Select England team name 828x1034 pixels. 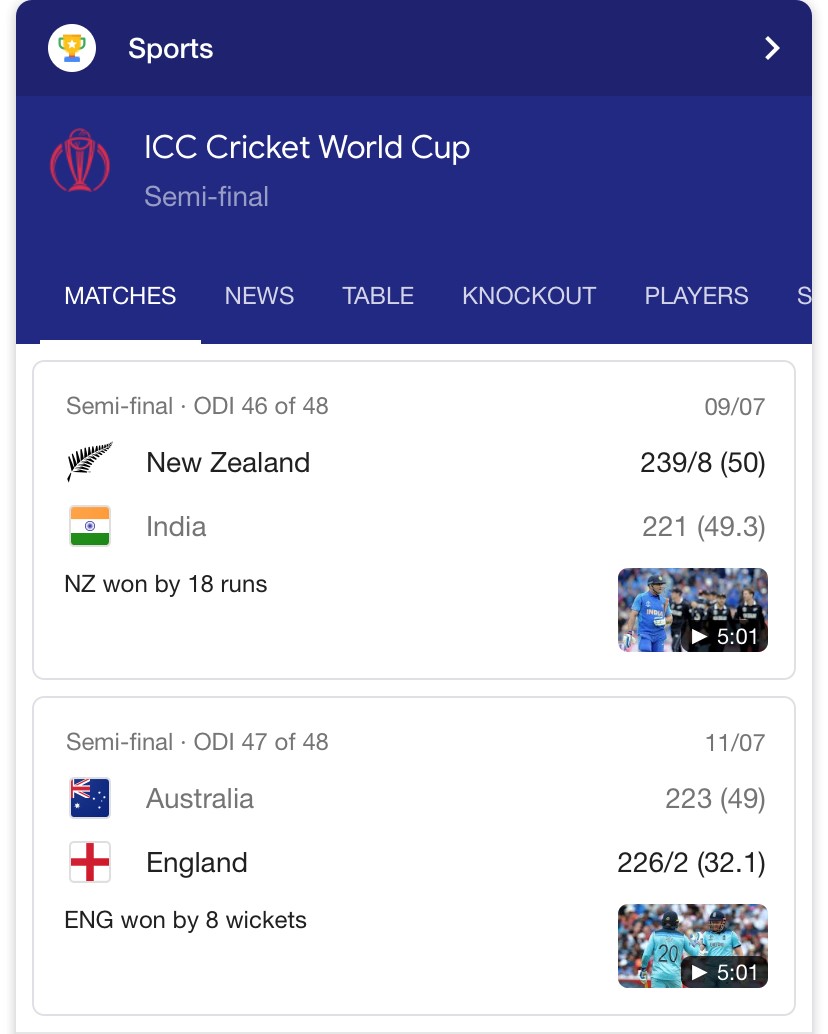(x=197, y=863)
